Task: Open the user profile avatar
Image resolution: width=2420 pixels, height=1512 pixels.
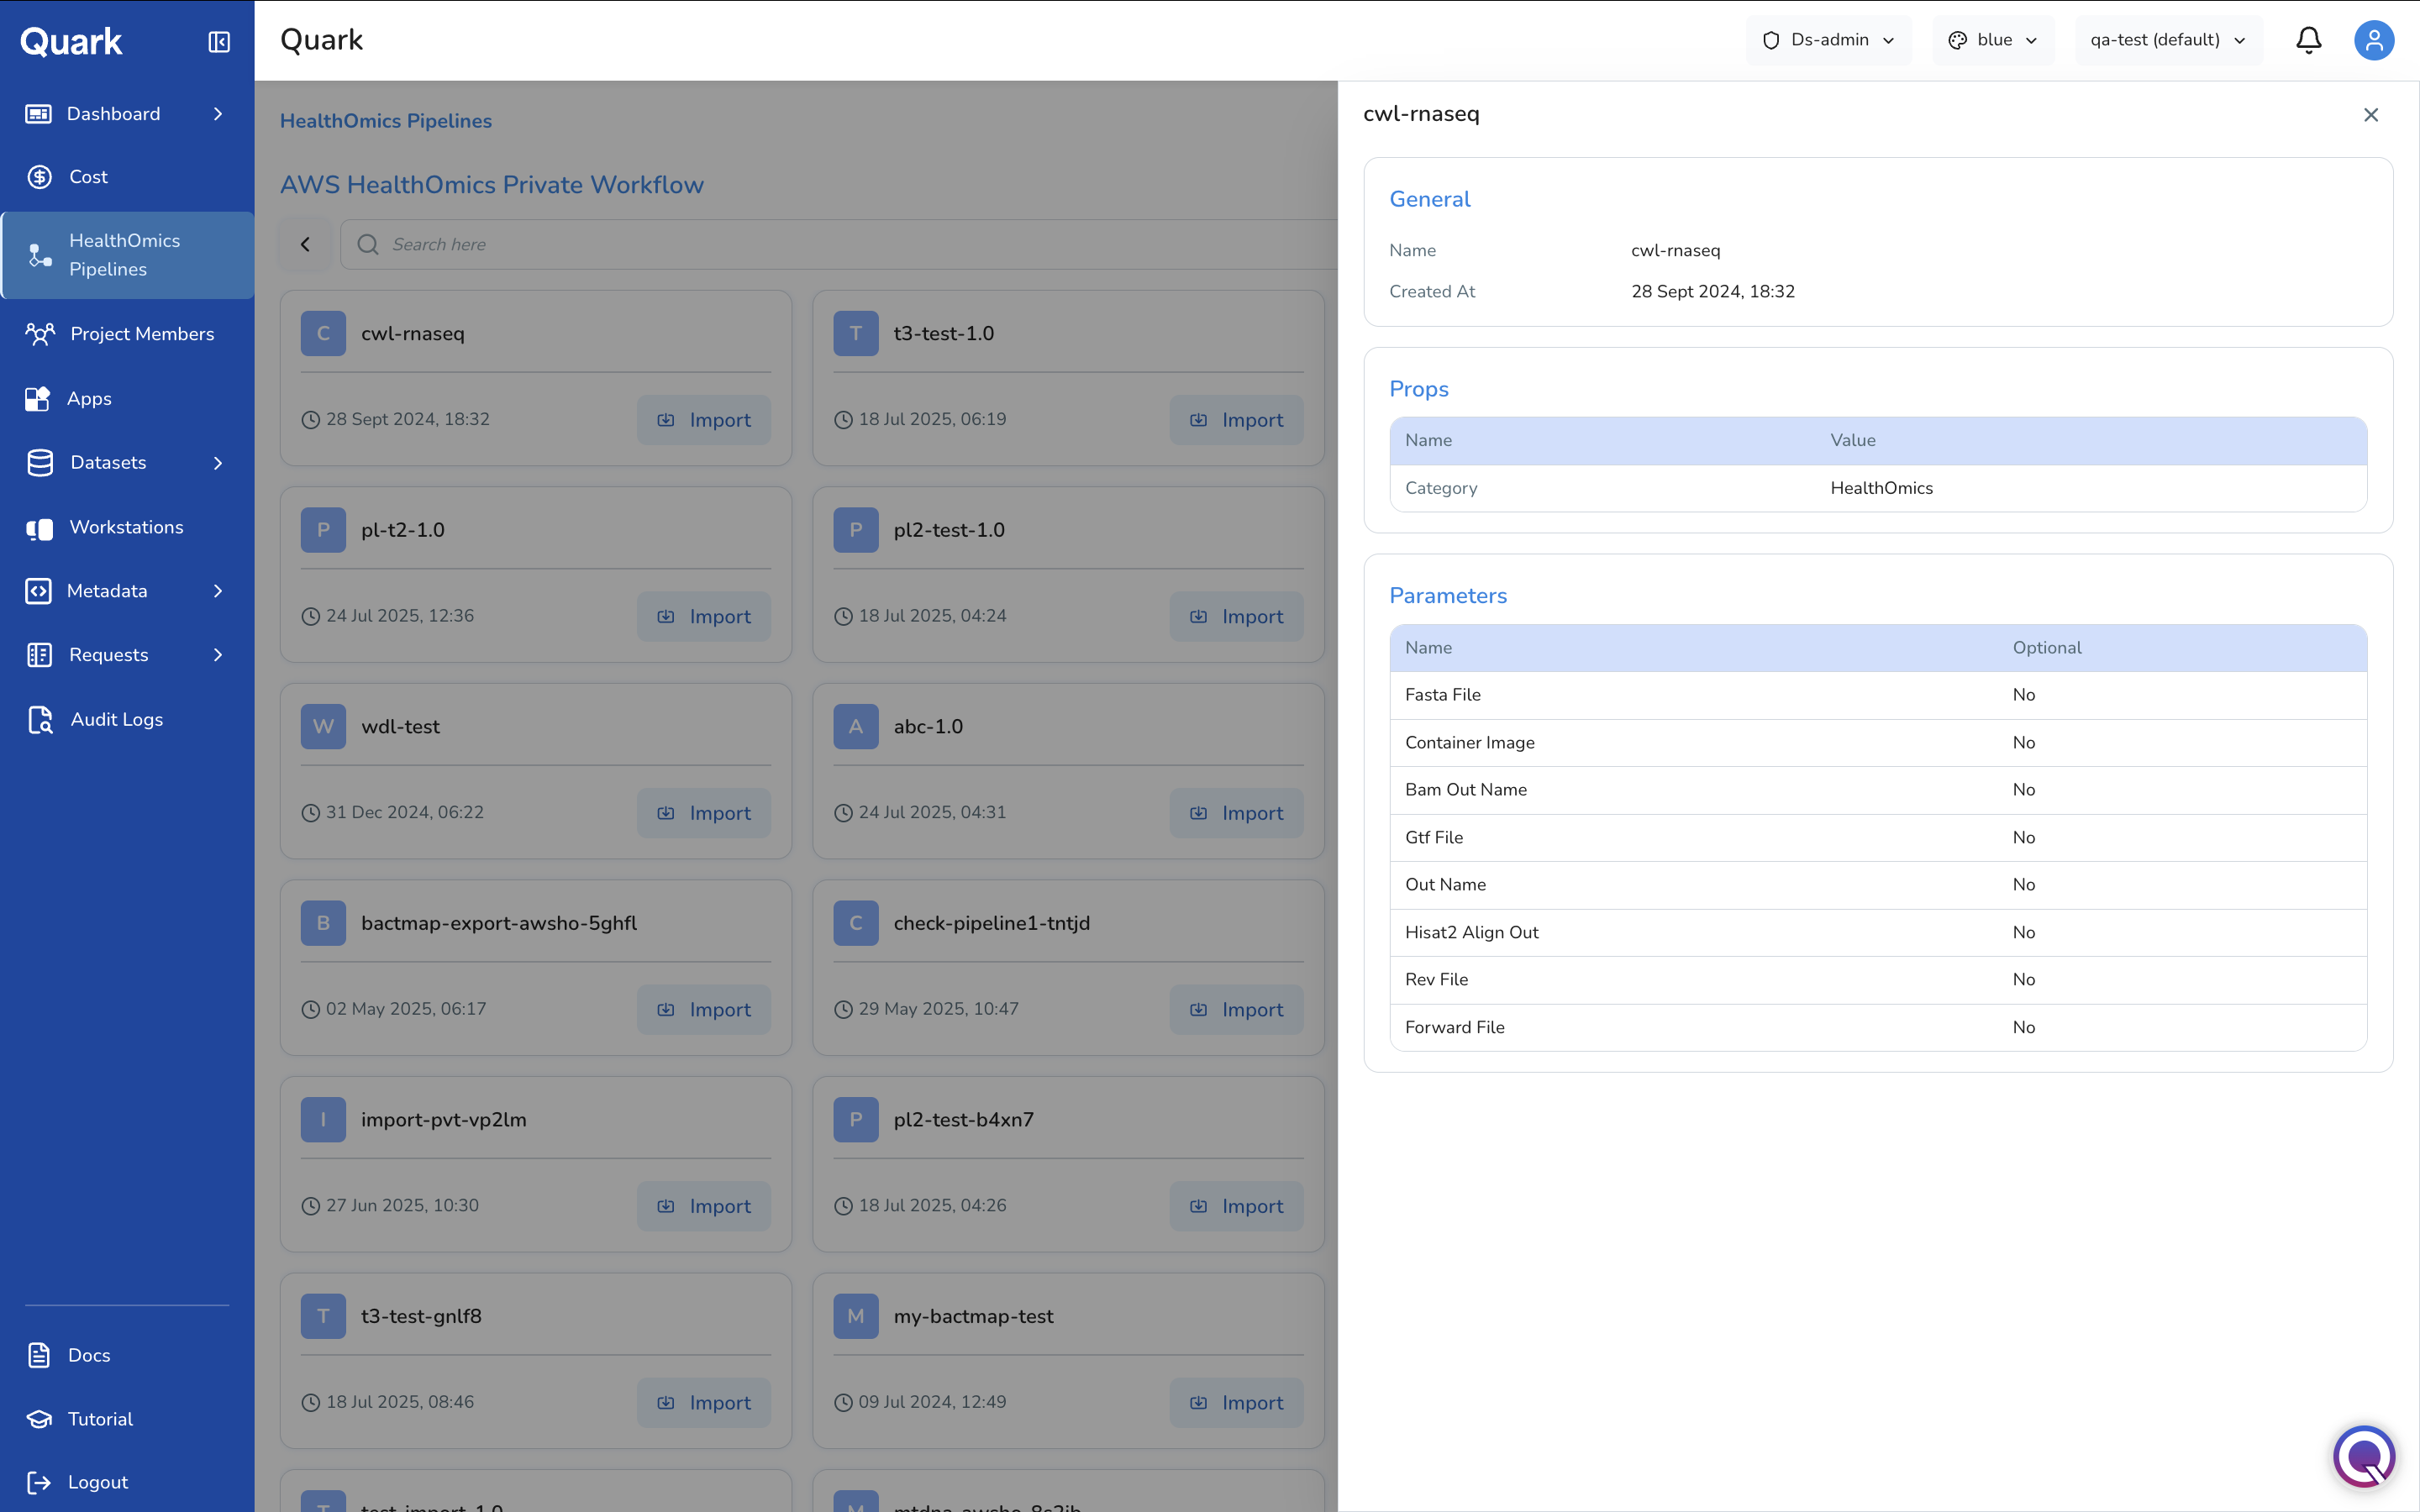Action: tap(2373, 40)
